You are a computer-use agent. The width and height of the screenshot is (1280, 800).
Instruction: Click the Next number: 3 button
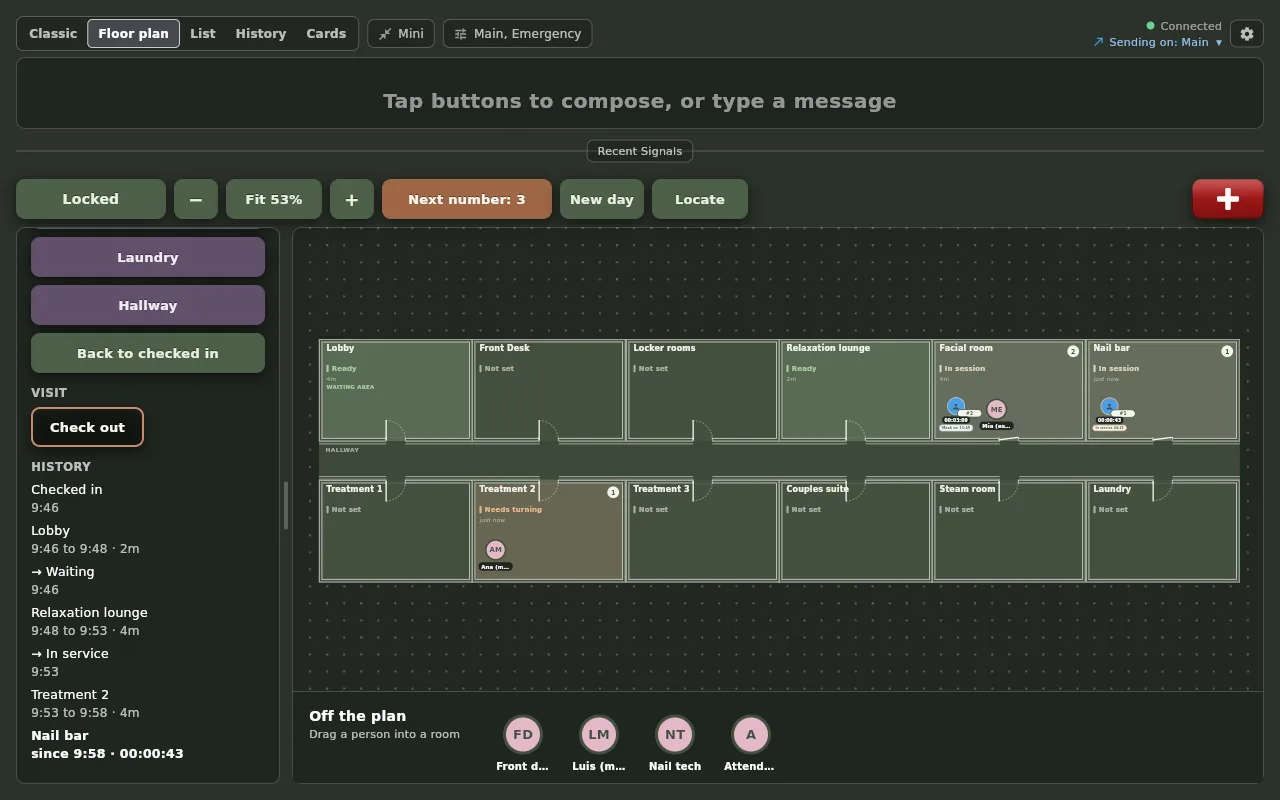click(x=467, y=199)
